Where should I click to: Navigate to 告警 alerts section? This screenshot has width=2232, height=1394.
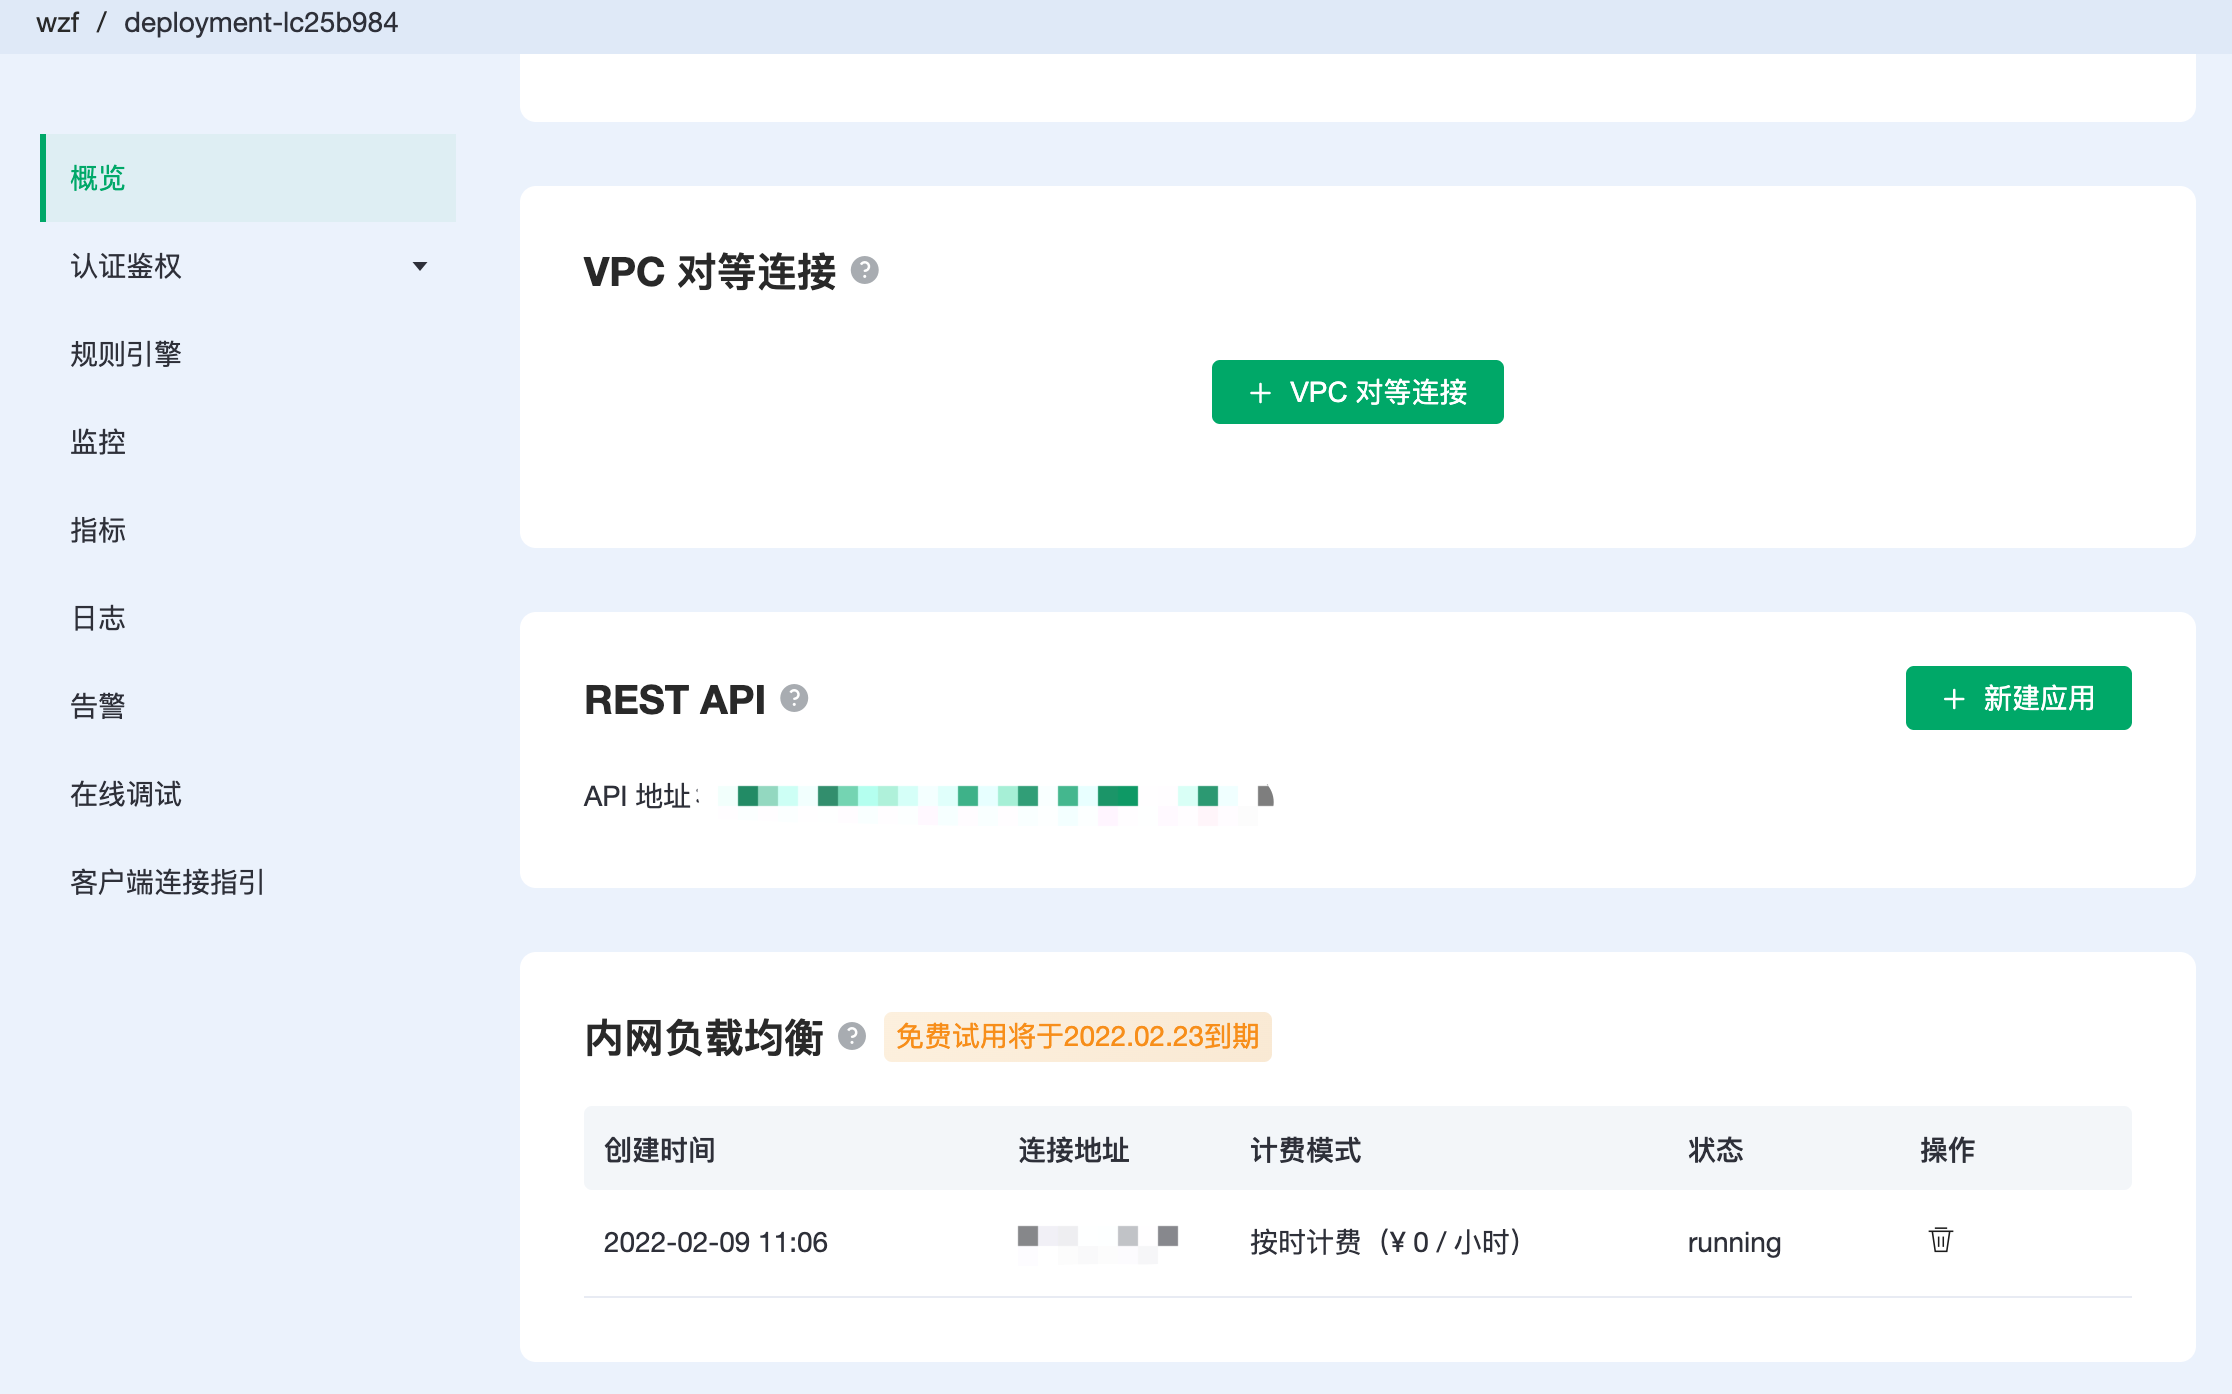[98, 706]
